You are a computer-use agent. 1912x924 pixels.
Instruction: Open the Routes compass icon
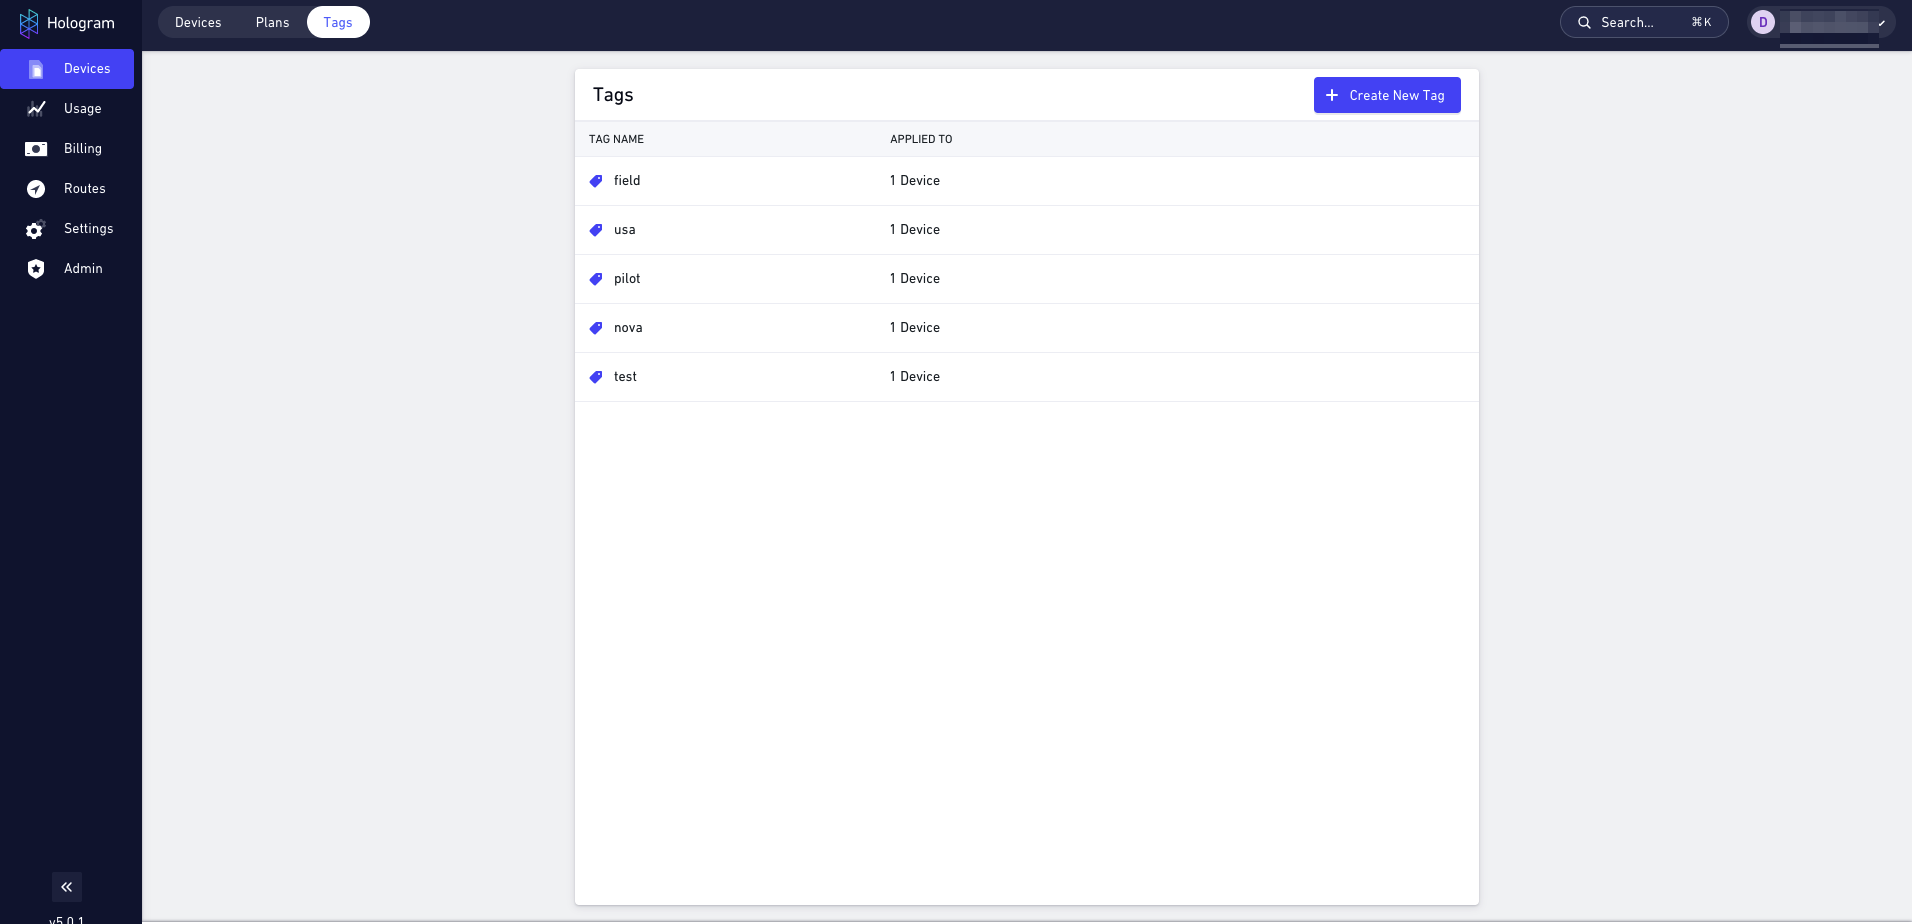click(x=36, y=189)
